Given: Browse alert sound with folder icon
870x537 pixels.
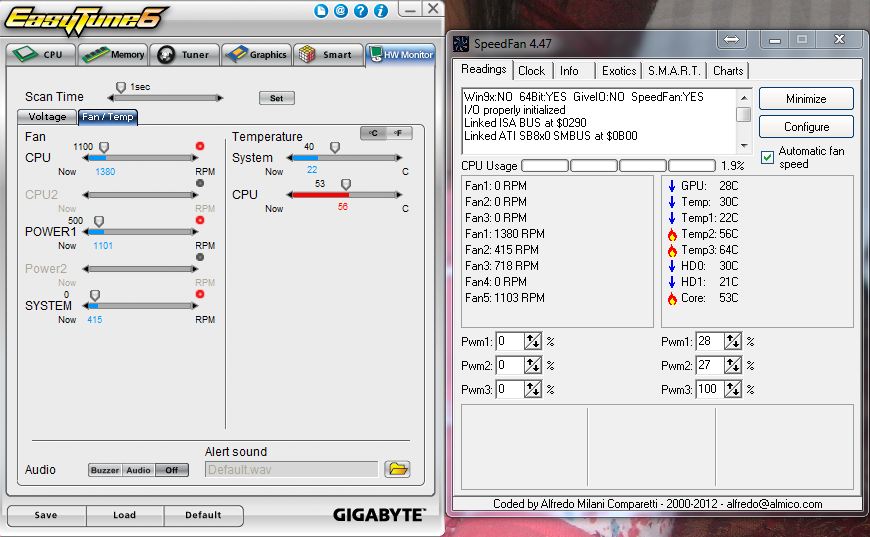Looking at the screenshot, I should 398,469.
